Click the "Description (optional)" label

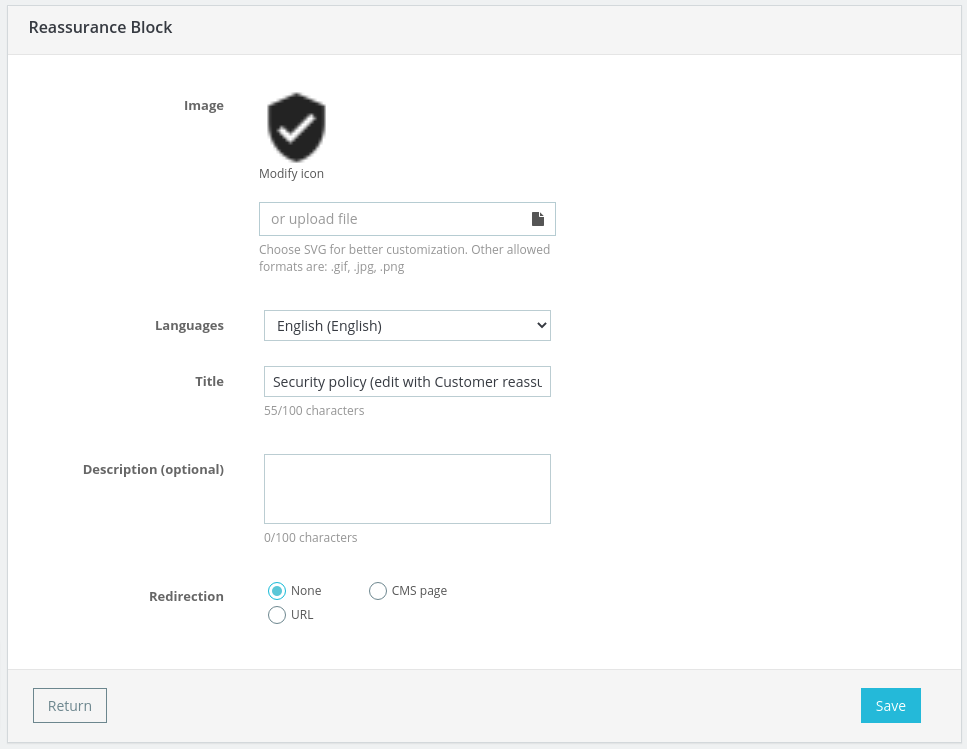[x=153, y=469]
